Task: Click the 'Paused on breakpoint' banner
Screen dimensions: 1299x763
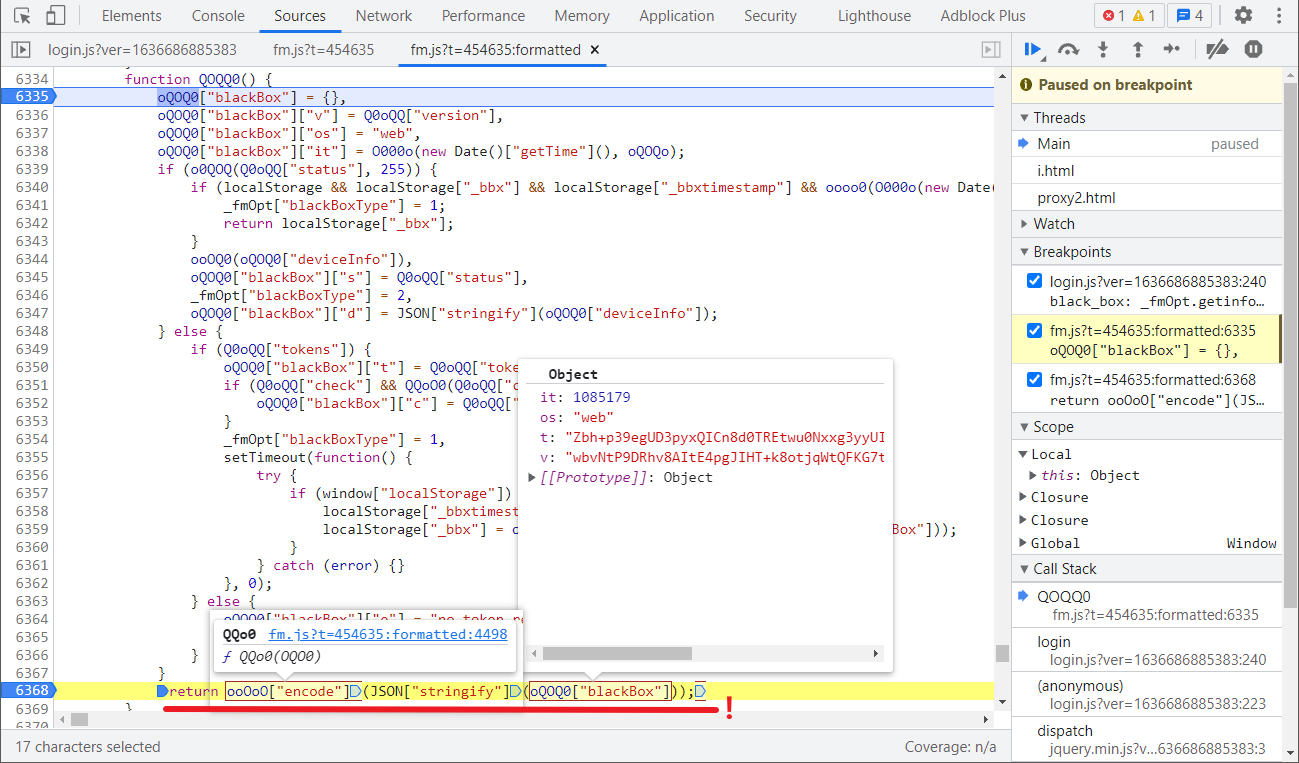Action: [x=1146, y=85]
